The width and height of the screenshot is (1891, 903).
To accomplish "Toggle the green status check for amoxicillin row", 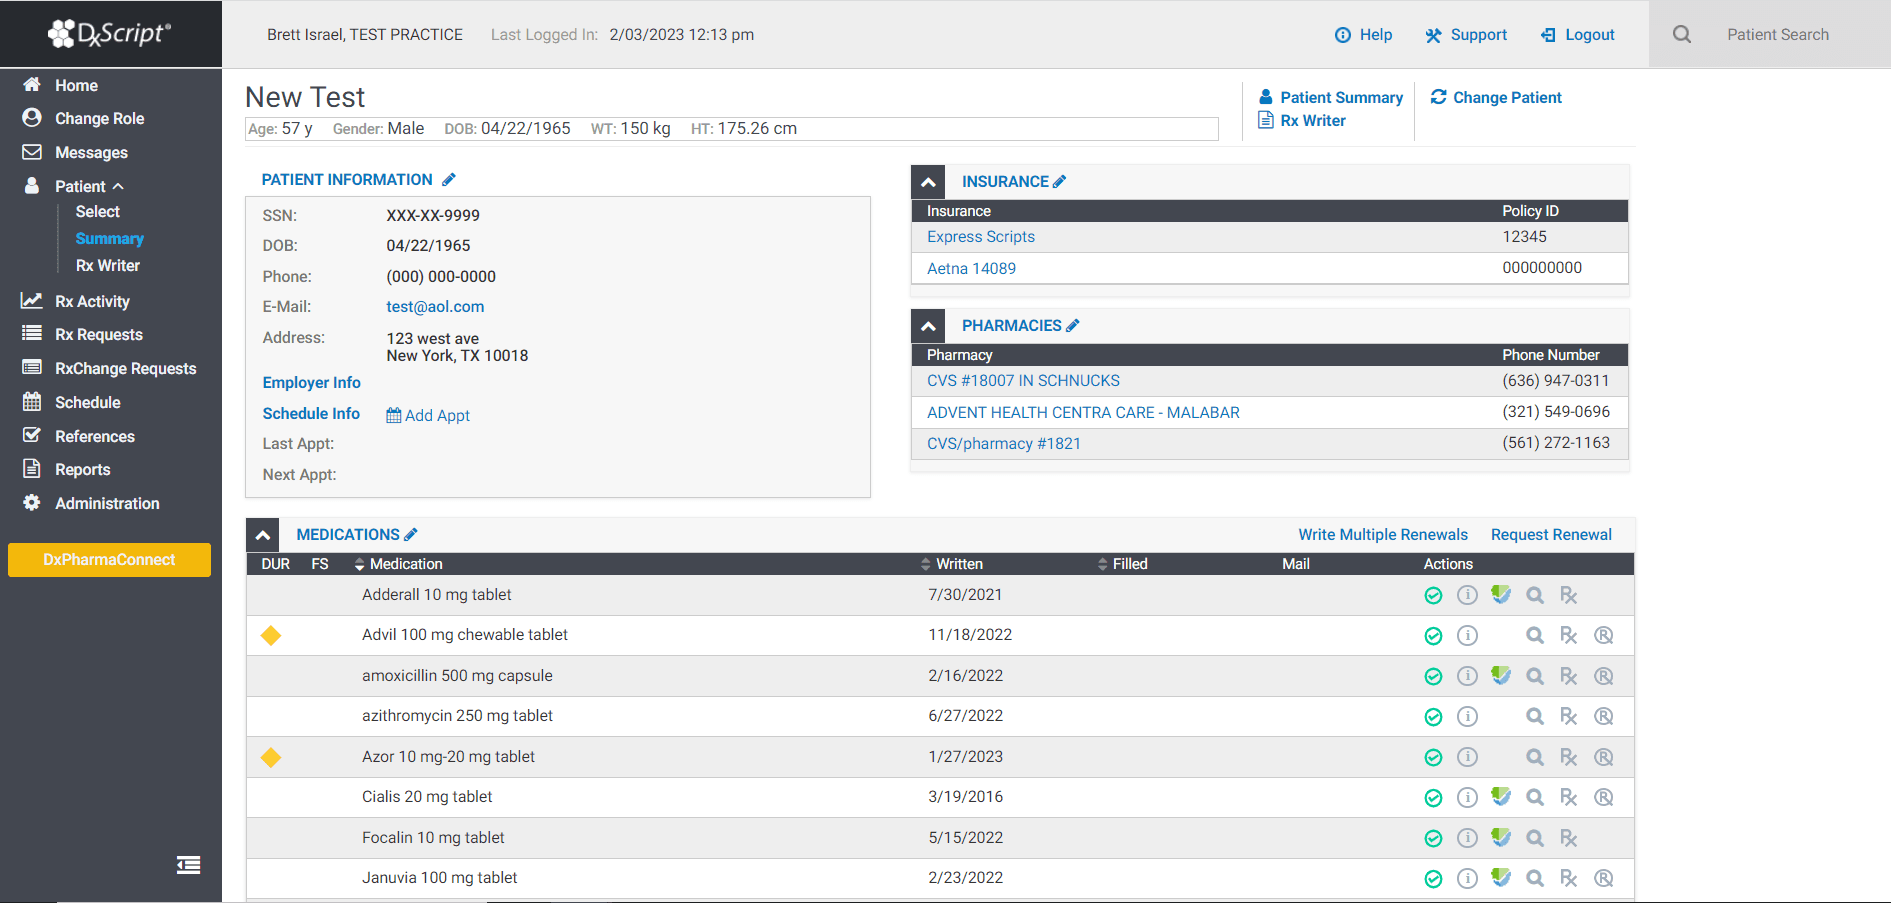I will click(1433, 676).
